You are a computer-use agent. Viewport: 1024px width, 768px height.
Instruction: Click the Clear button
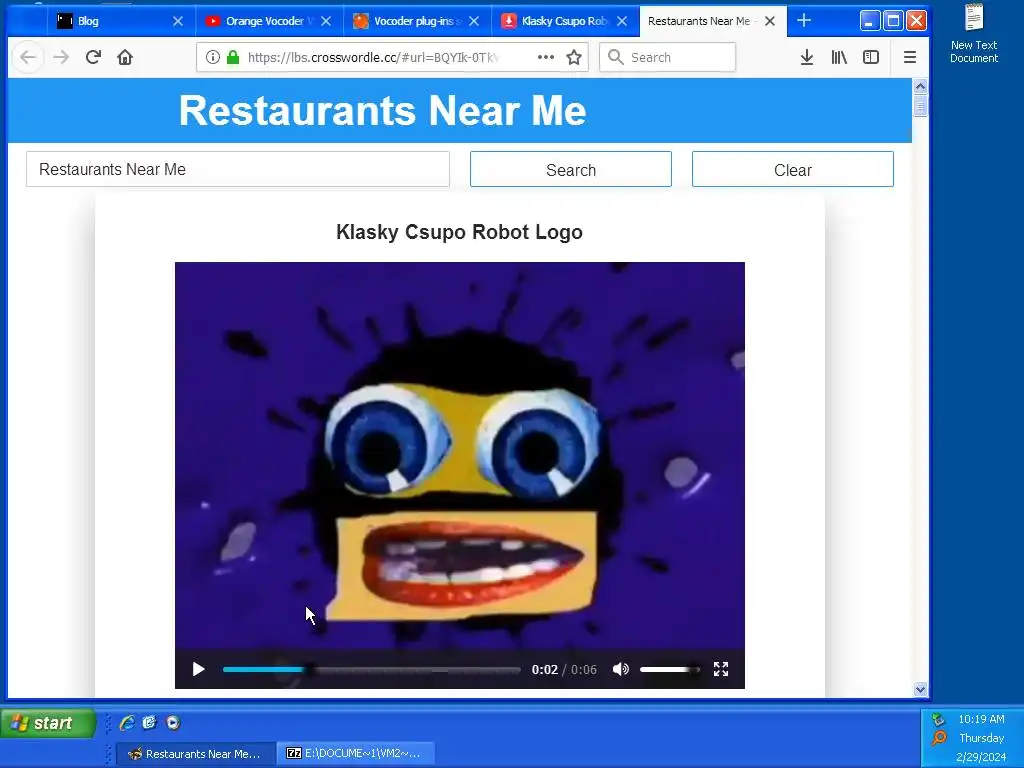[x=793, y=169]
